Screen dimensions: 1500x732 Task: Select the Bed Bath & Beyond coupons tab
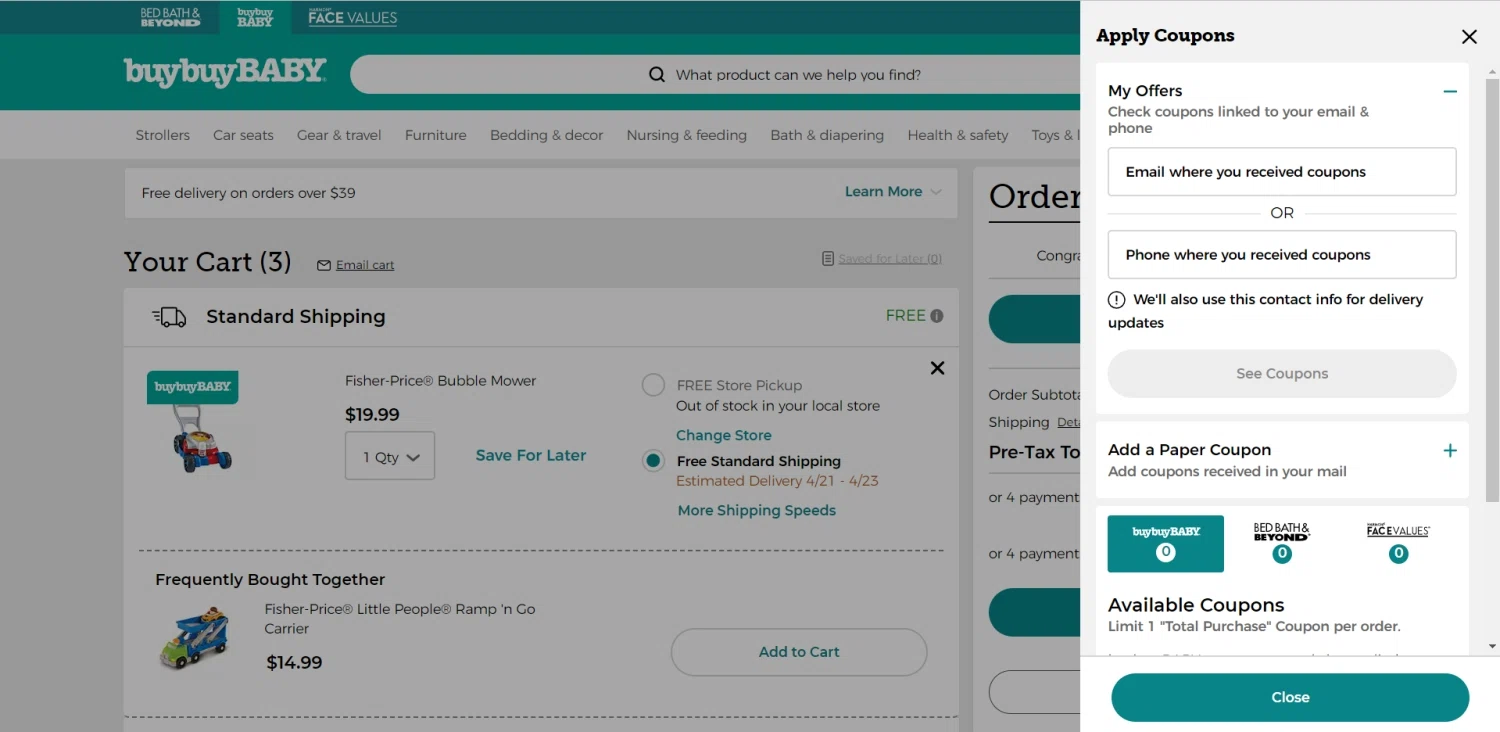[x=1282, y=543]
